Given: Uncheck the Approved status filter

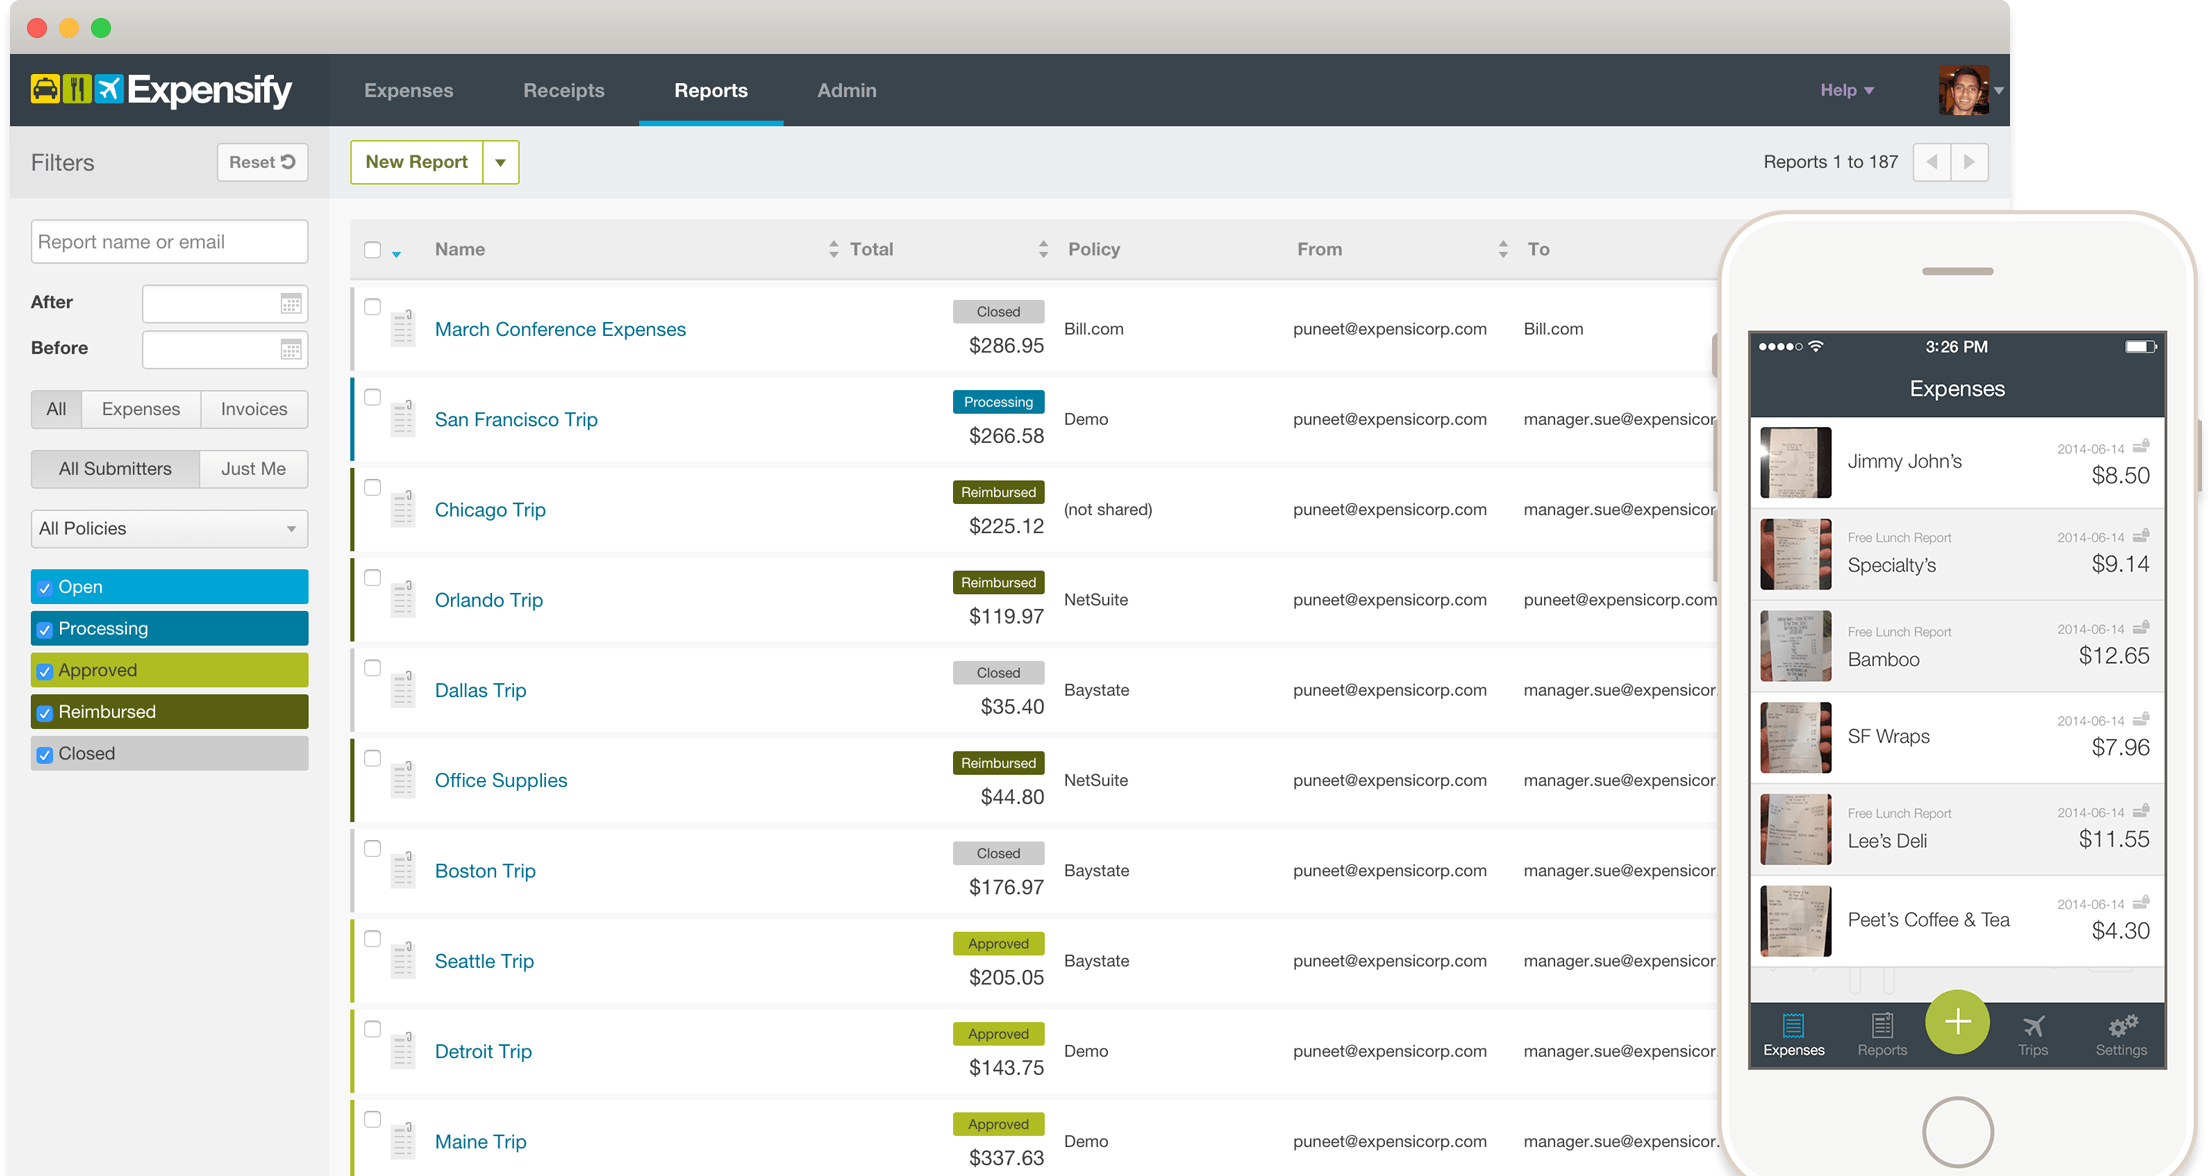Looking at the screenshot, I should (x=44, y=672).
